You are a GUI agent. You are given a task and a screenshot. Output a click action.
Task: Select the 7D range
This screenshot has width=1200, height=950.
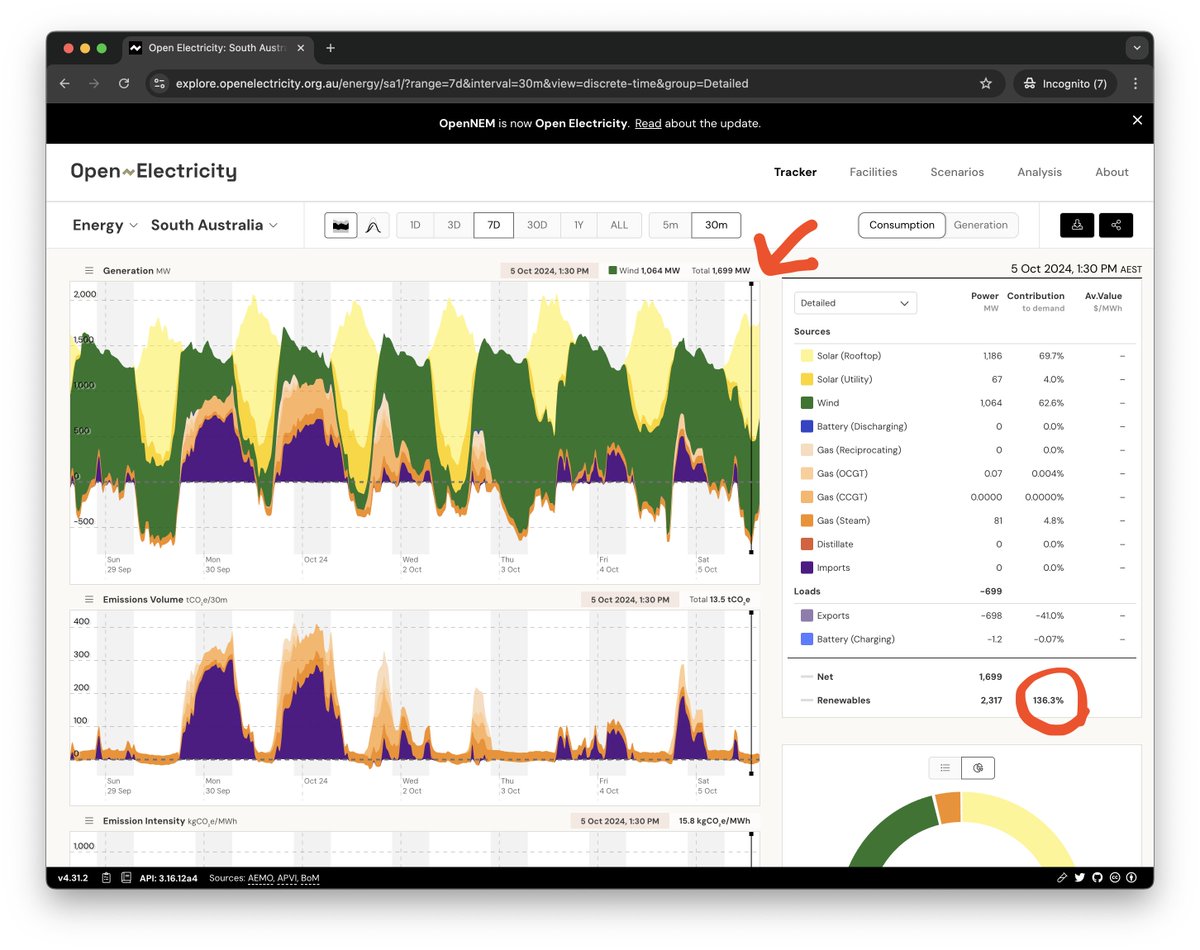pyautogui.click(x=494, y=225)
